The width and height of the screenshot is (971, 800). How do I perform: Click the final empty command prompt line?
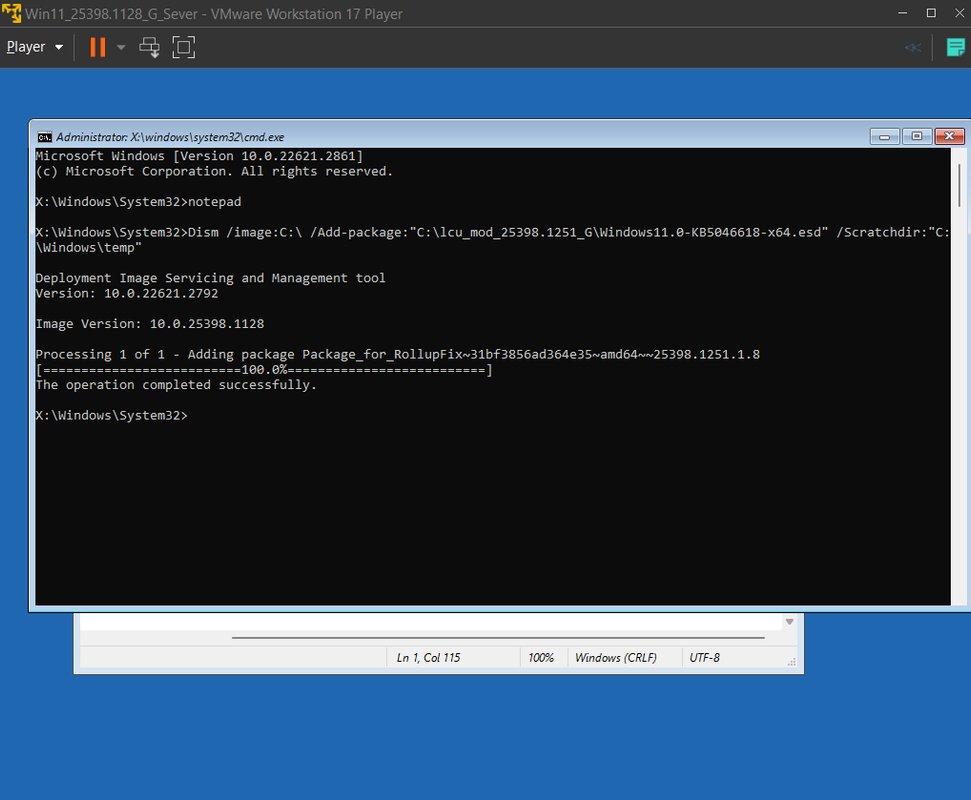(x=111, y=415)
